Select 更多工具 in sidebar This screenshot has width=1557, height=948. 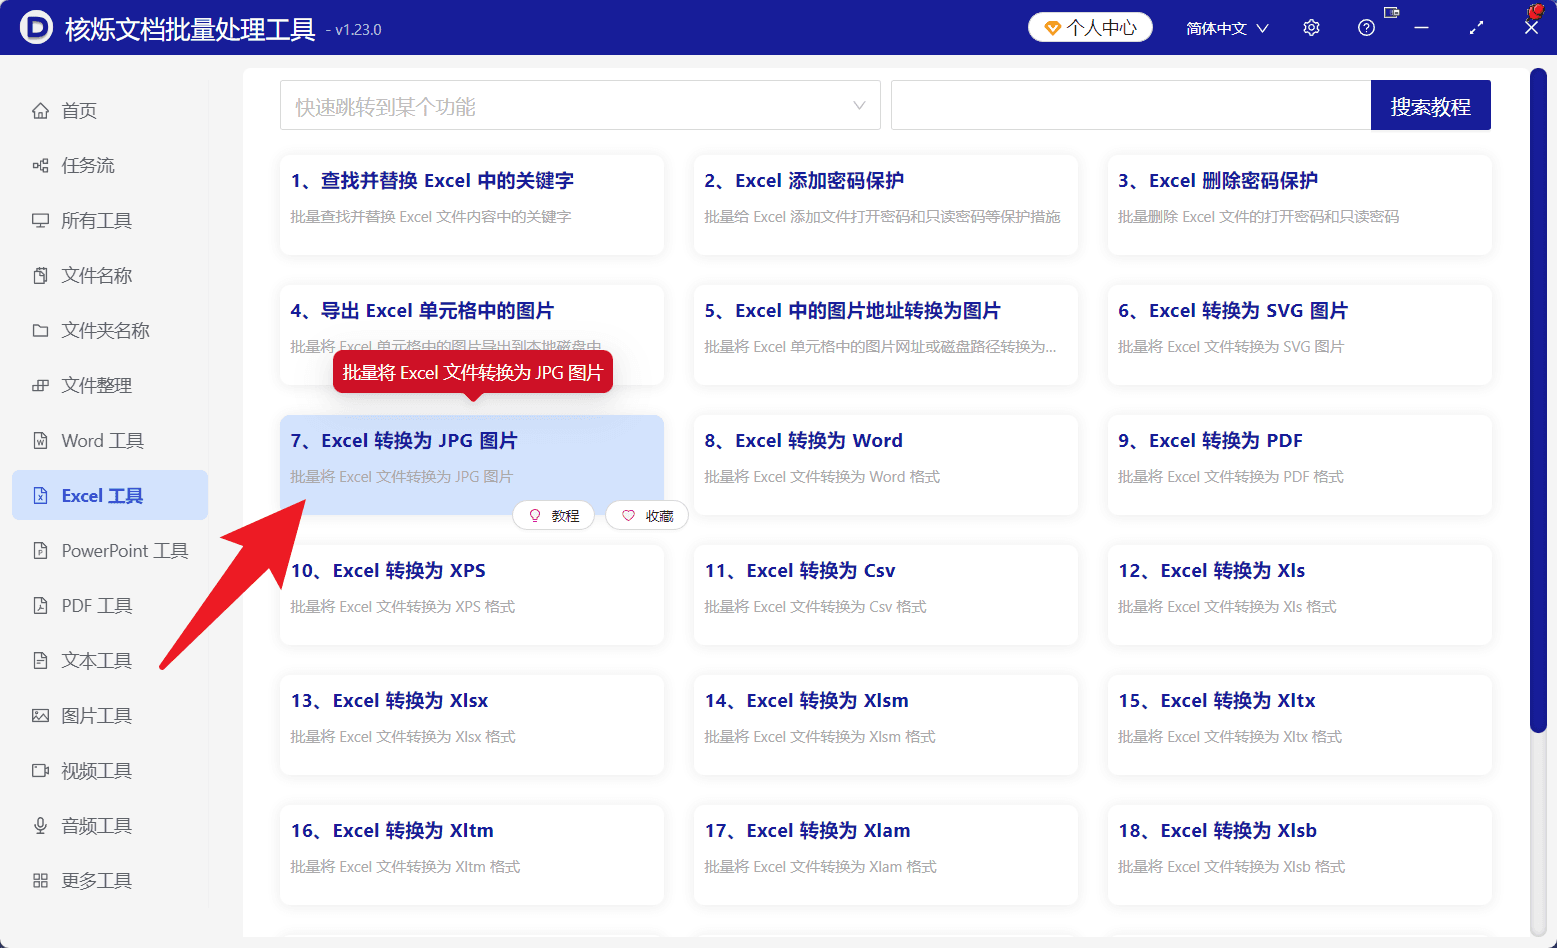[x=110, y=881]
